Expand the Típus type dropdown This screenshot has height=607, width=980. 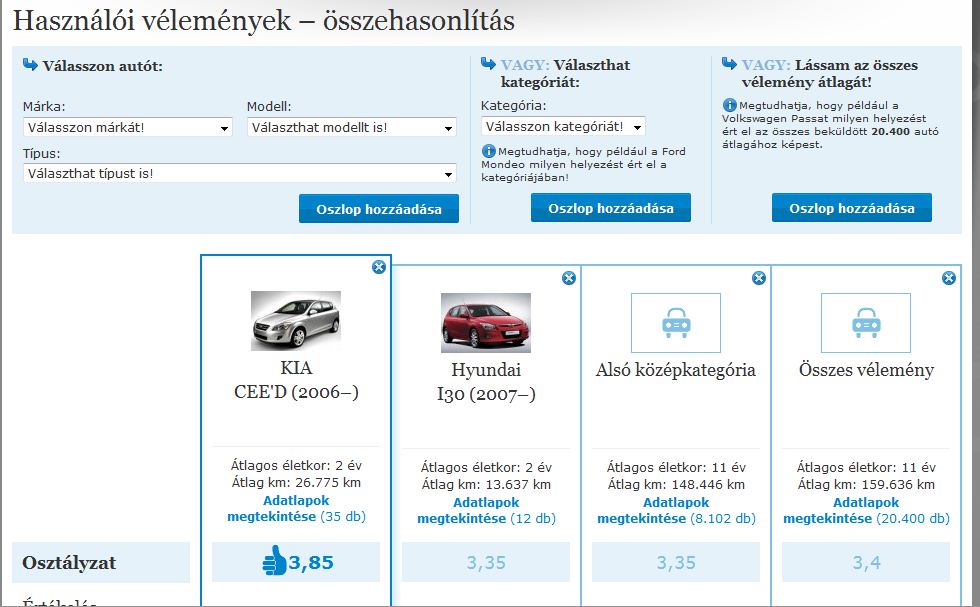(239, 174)
